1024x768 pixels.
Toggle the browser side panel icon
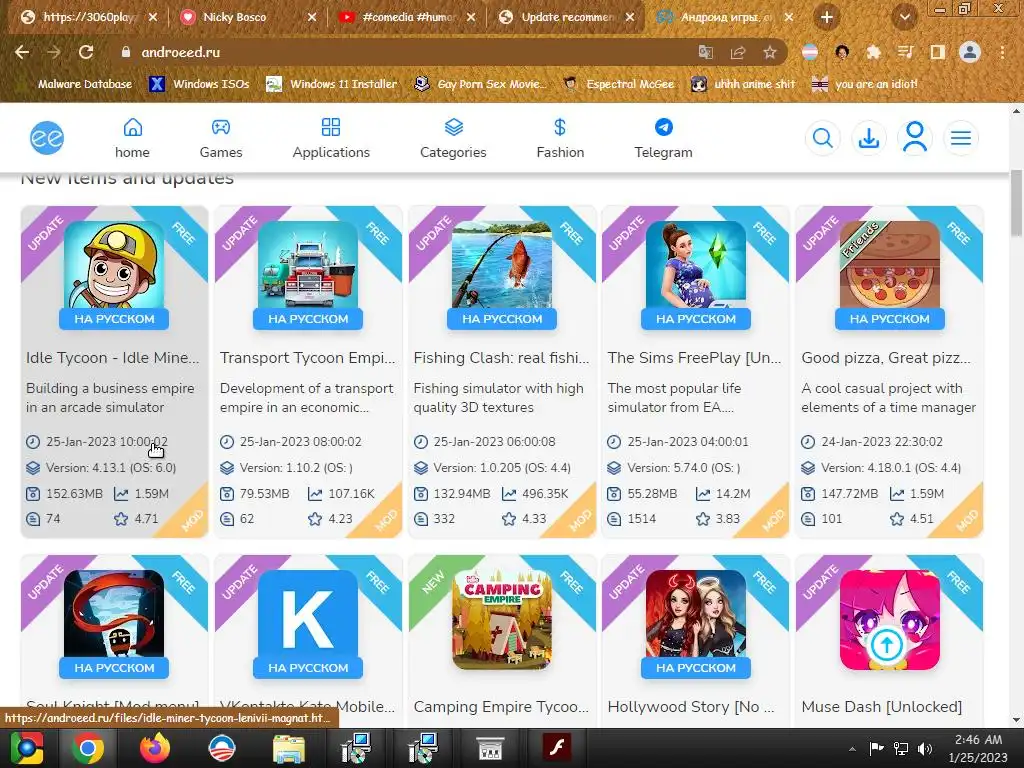[x=938, y=52]
